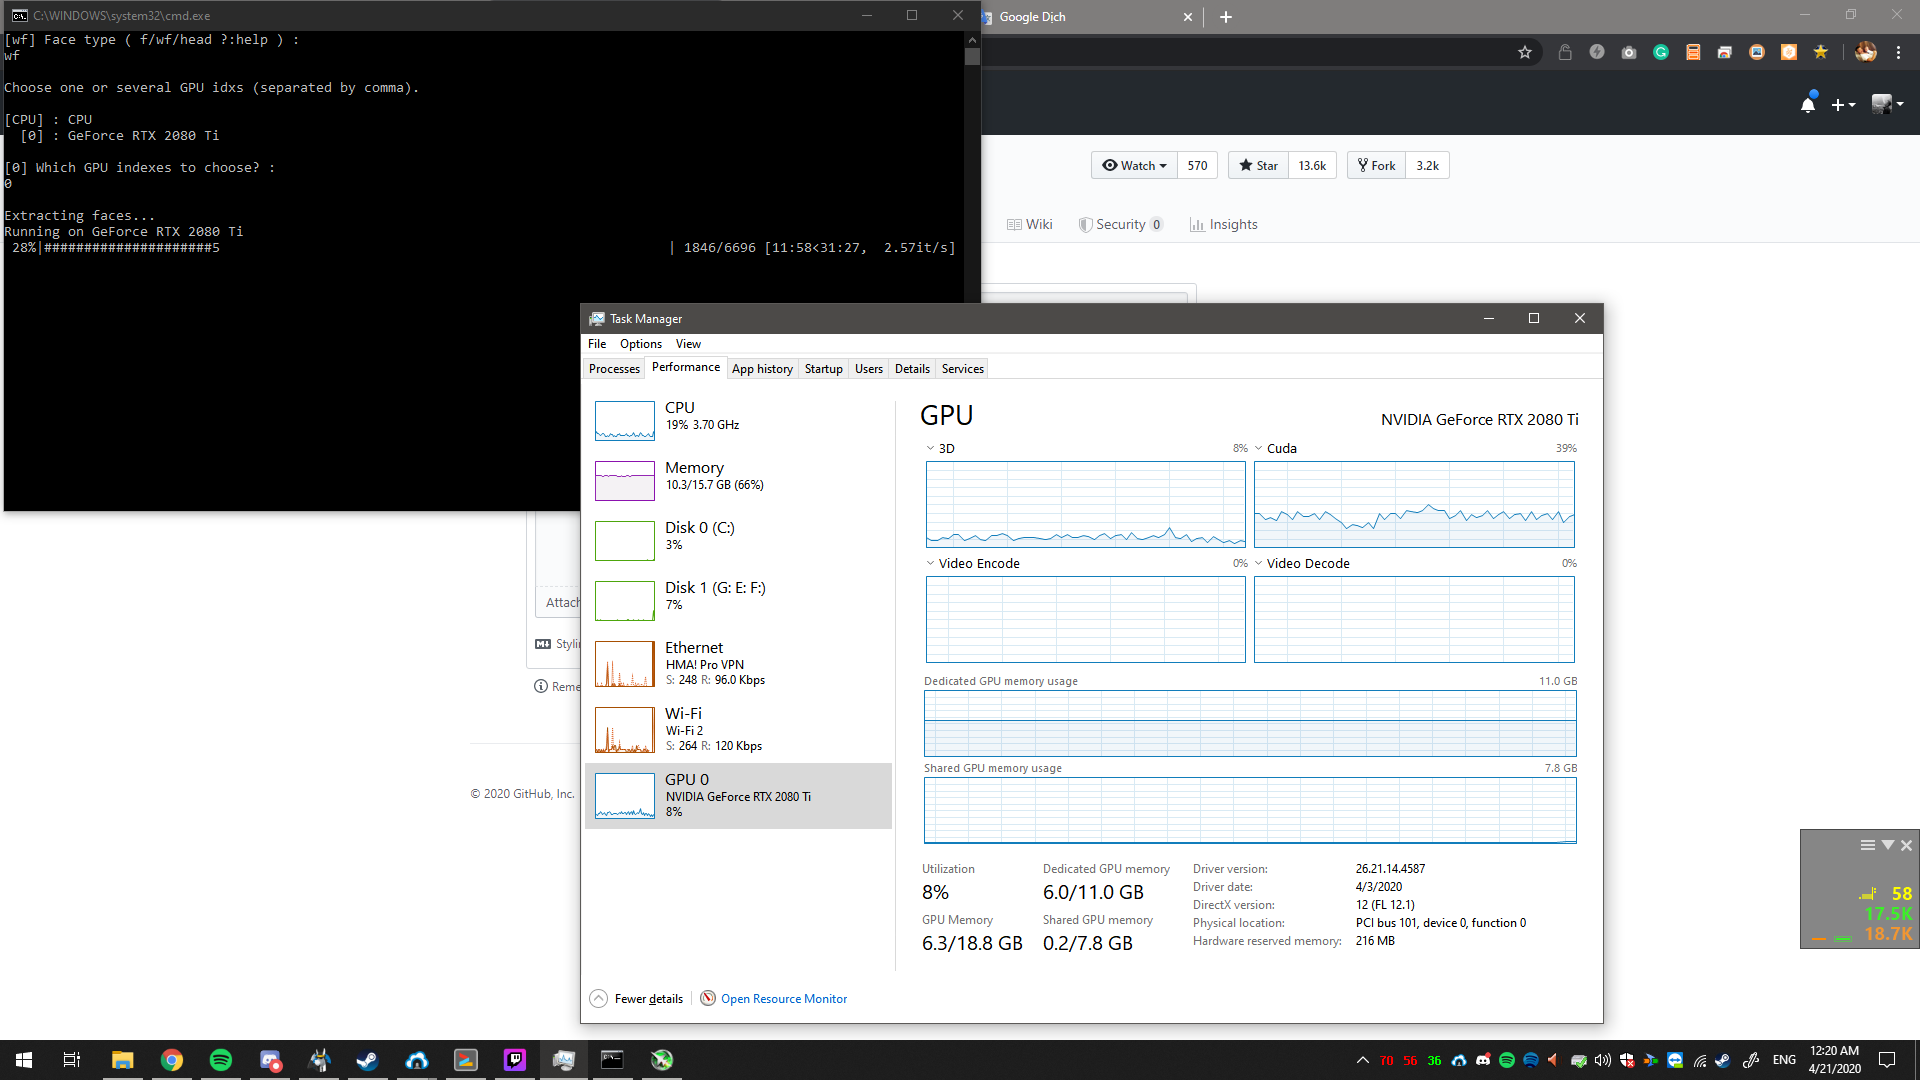
Task: Click the Command Prompt scrollbar
Action: point(971,57)
